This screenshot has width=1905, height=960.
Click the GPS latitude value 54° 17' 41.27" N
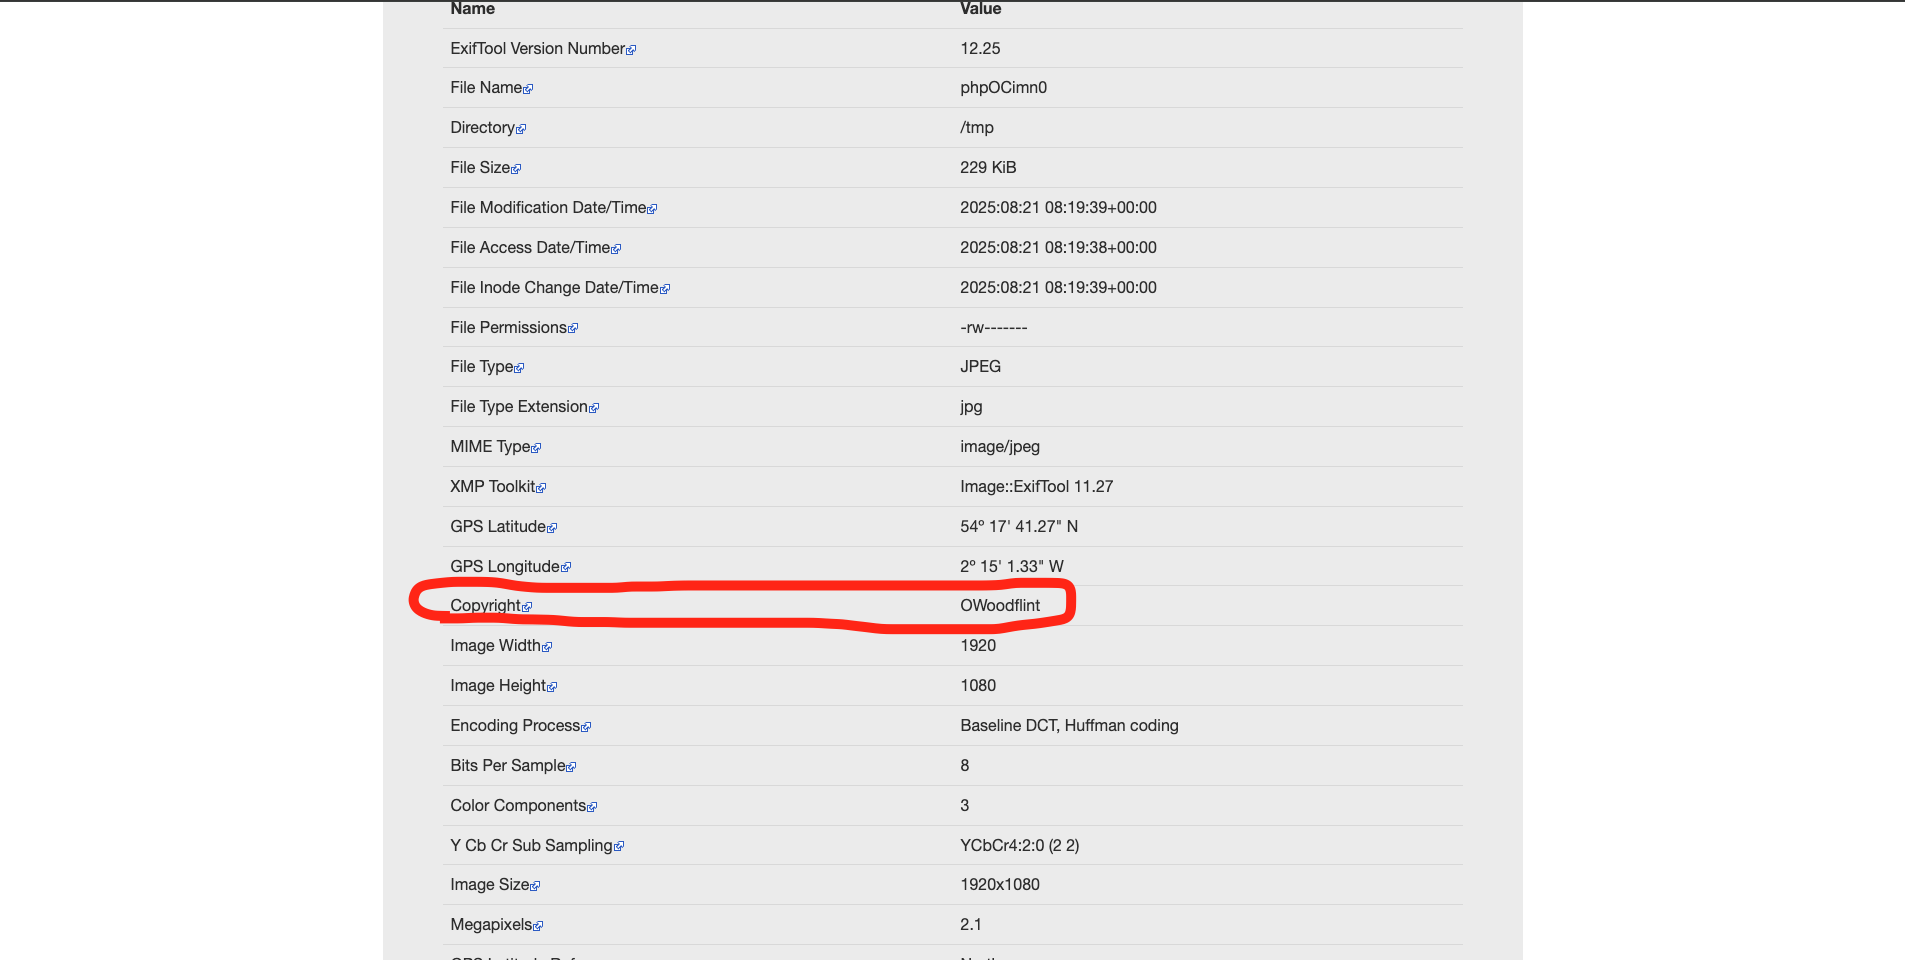[1018, 526]
